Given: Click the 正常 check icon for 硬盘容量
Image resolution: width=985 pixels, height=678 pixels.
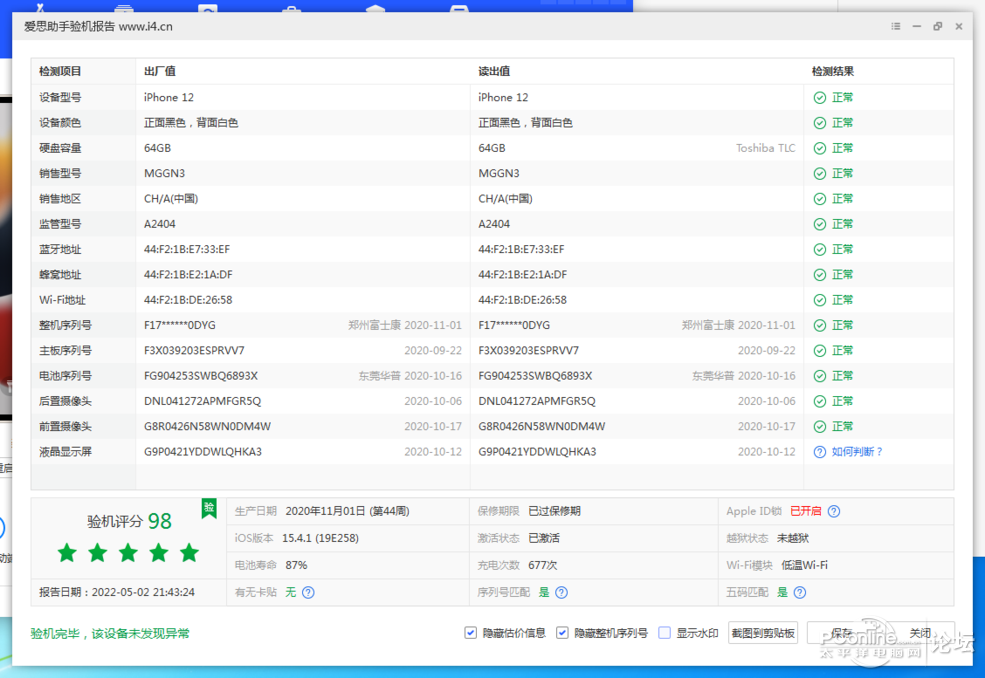Looking at the screenshot, I should coord(820,148).
